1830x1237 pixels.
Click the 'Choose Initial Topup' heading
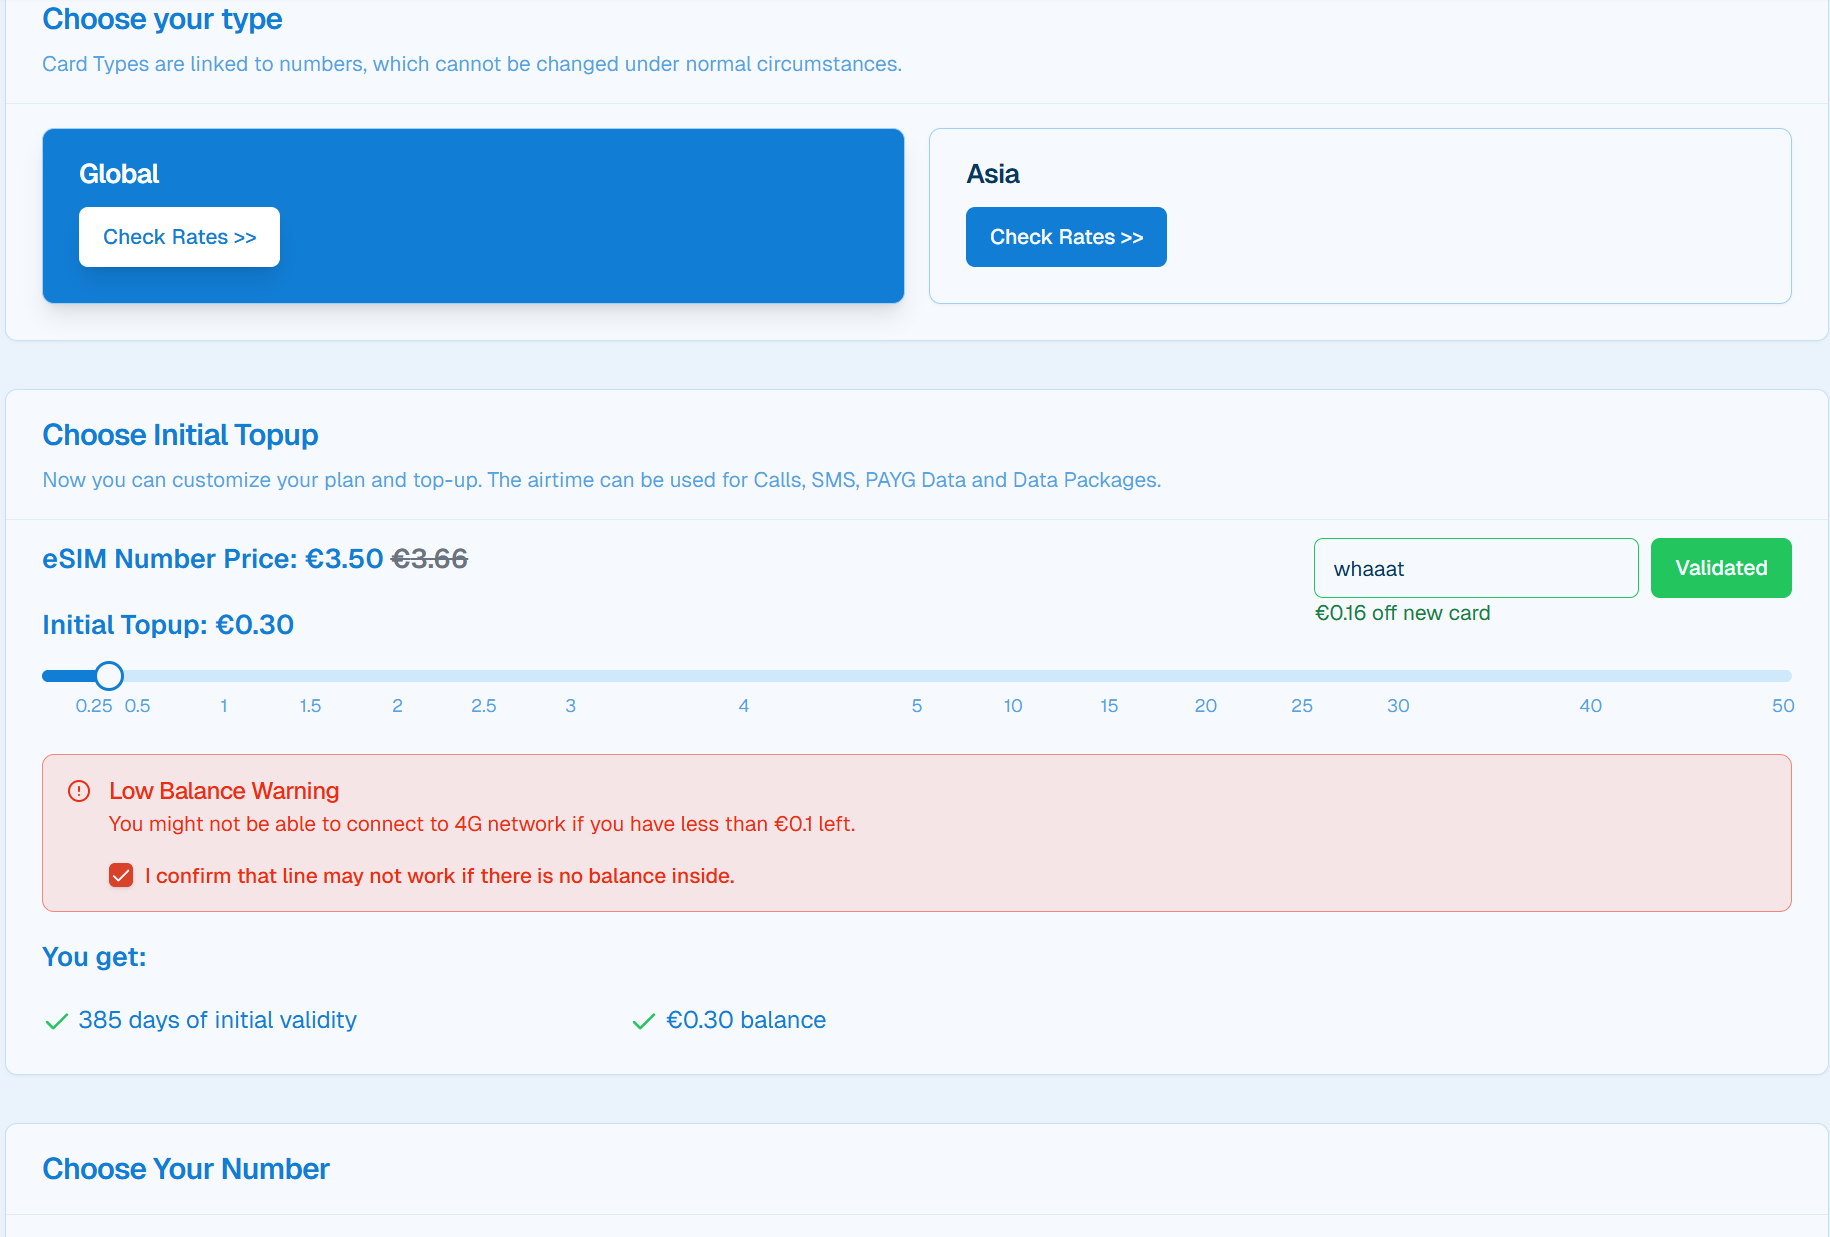click(x=180, y=435)
